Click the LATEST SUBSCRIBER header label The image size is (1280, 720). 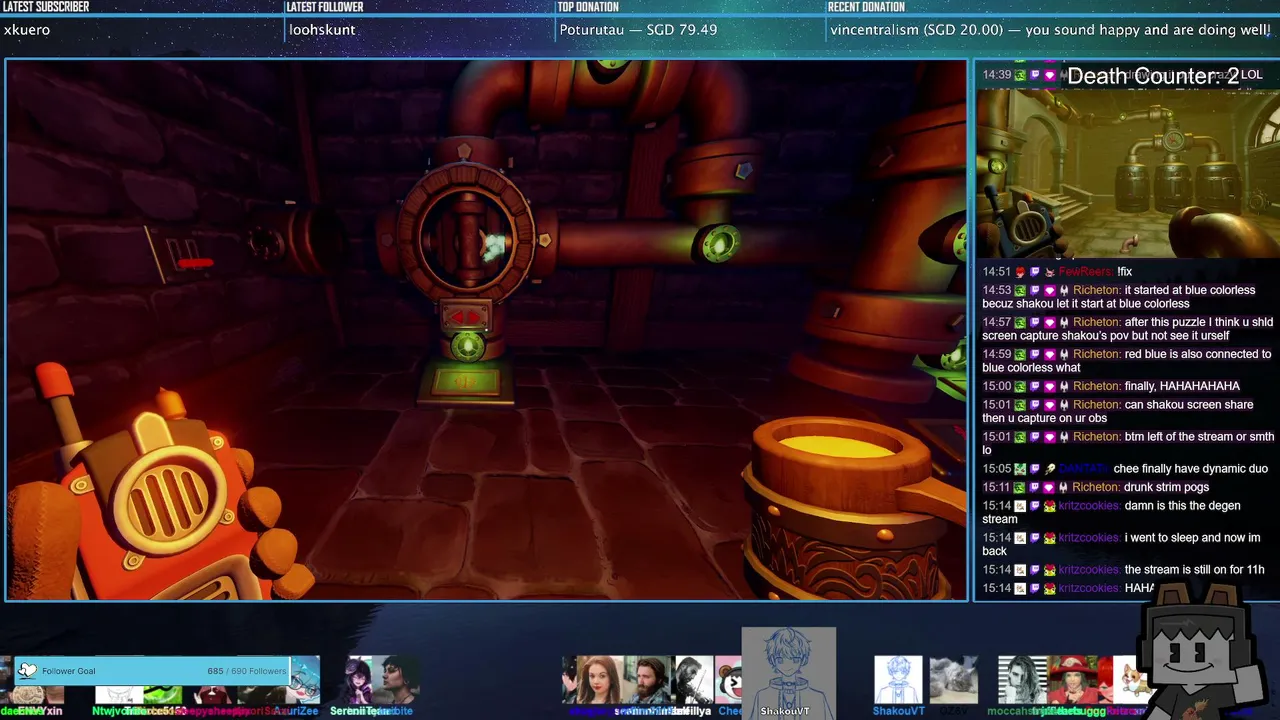point(46,7)
